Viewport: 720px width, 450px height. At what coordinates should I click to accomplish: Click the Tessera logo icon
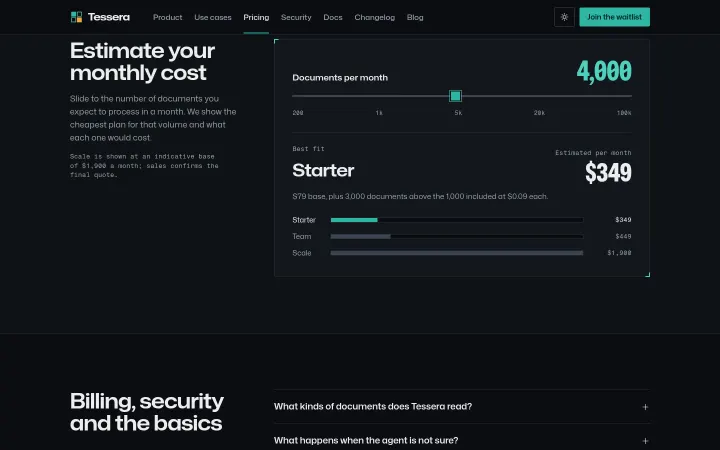pos(76,17)
